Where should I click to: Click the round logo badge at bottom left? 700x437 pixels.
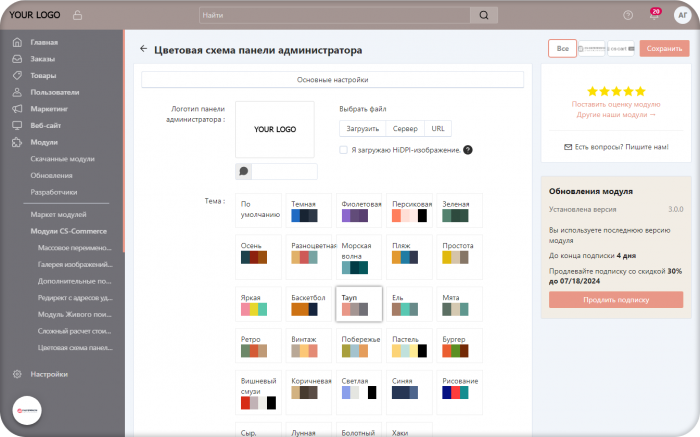[27, 411]
